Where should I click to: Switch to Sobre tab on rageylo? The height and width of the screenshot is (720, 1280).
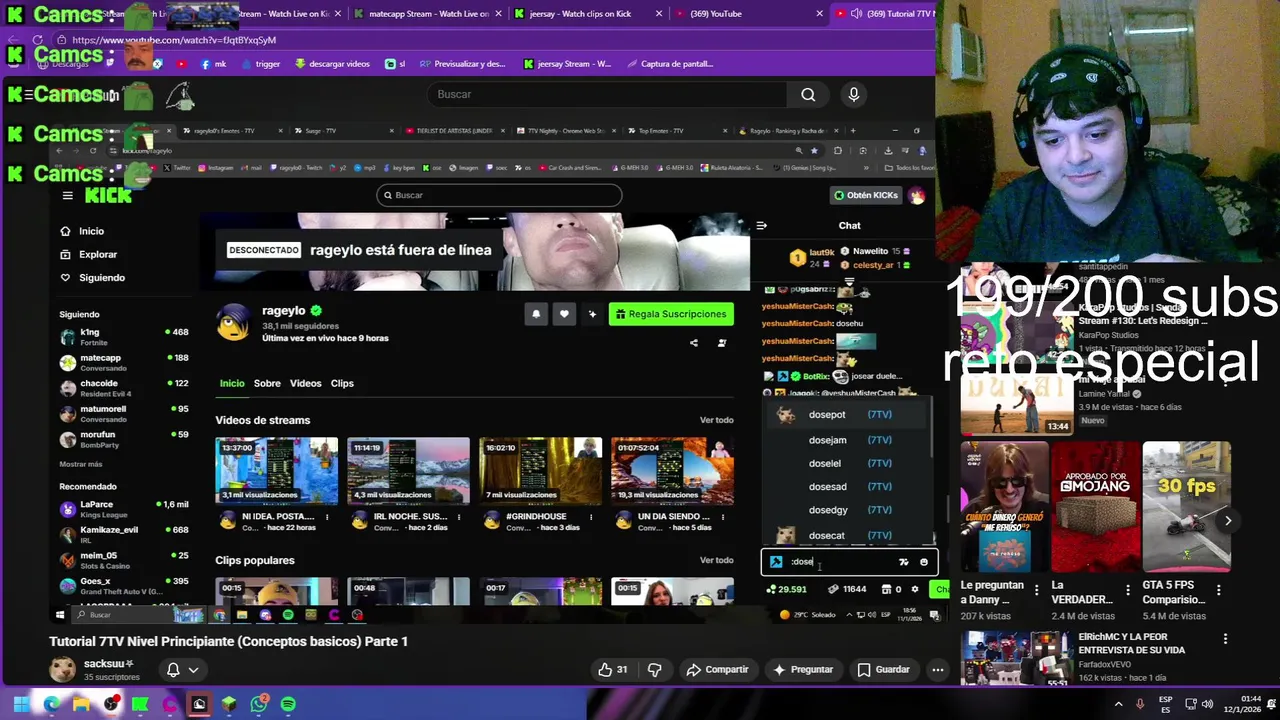(x=267, y=383)
